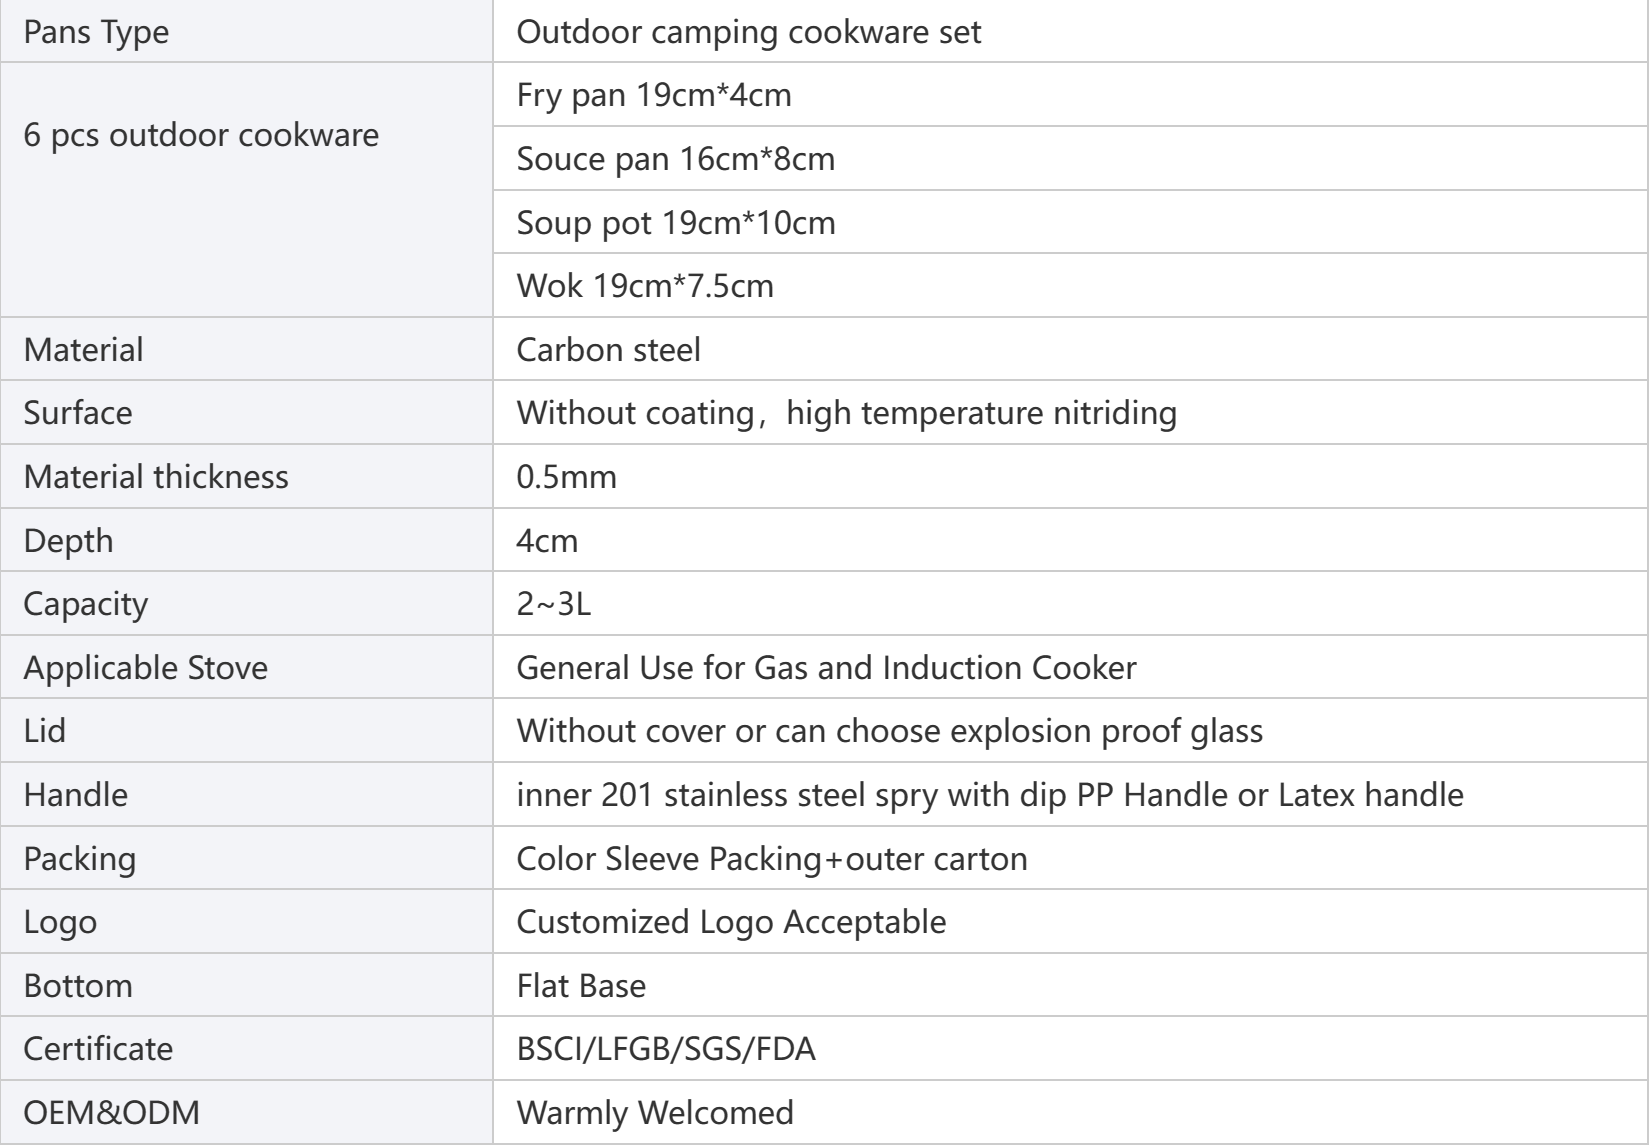This screenshot has height=1145, width=1651.
Task: Click high temperature nitriding description
Action: (x=980, y=413)
